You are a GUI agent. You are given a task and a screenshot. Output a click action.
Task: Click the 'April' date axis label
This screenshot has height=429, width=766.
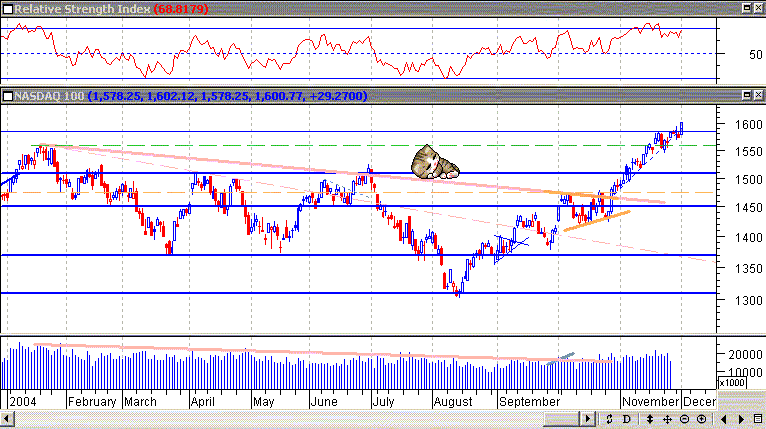click(203, 402)
